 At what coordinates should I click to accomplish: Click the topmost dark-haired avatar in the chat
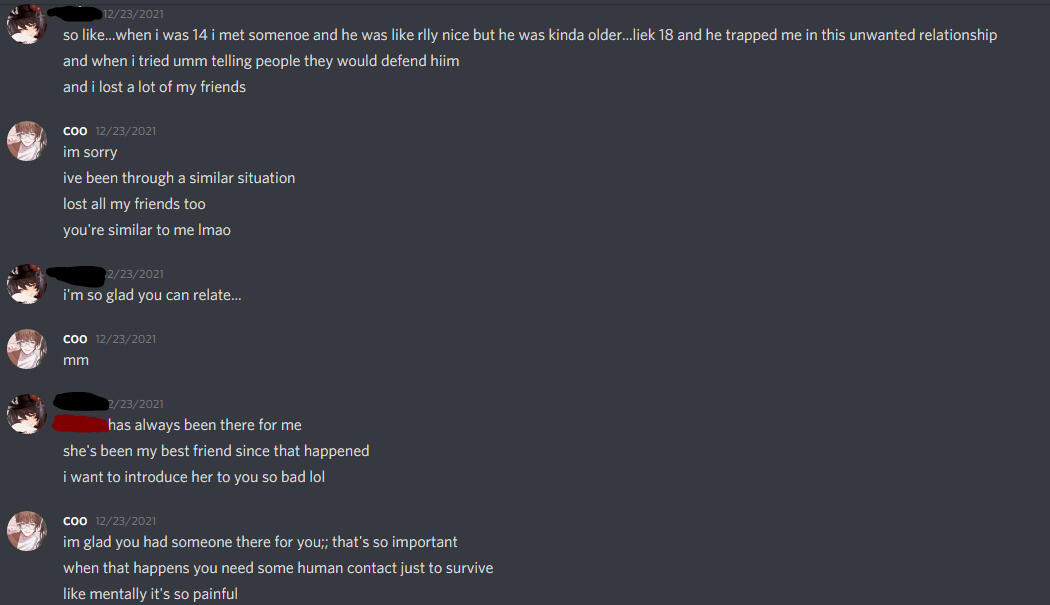[27, 24]
